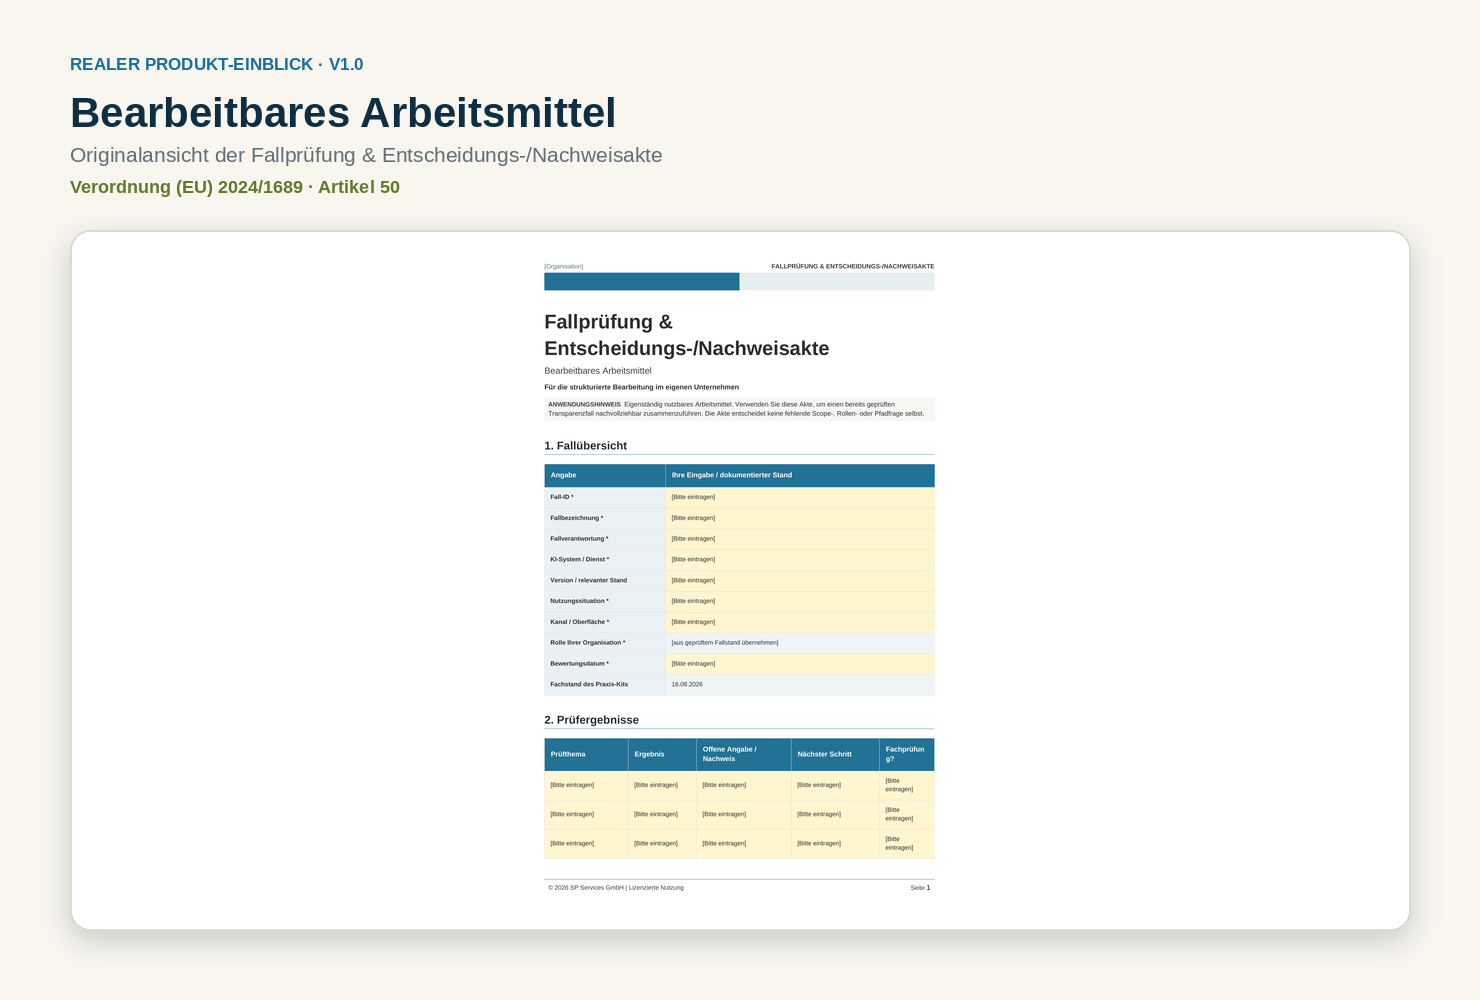Click the 'Version / relevanter Stand' row label

click(x=605, y=580)
